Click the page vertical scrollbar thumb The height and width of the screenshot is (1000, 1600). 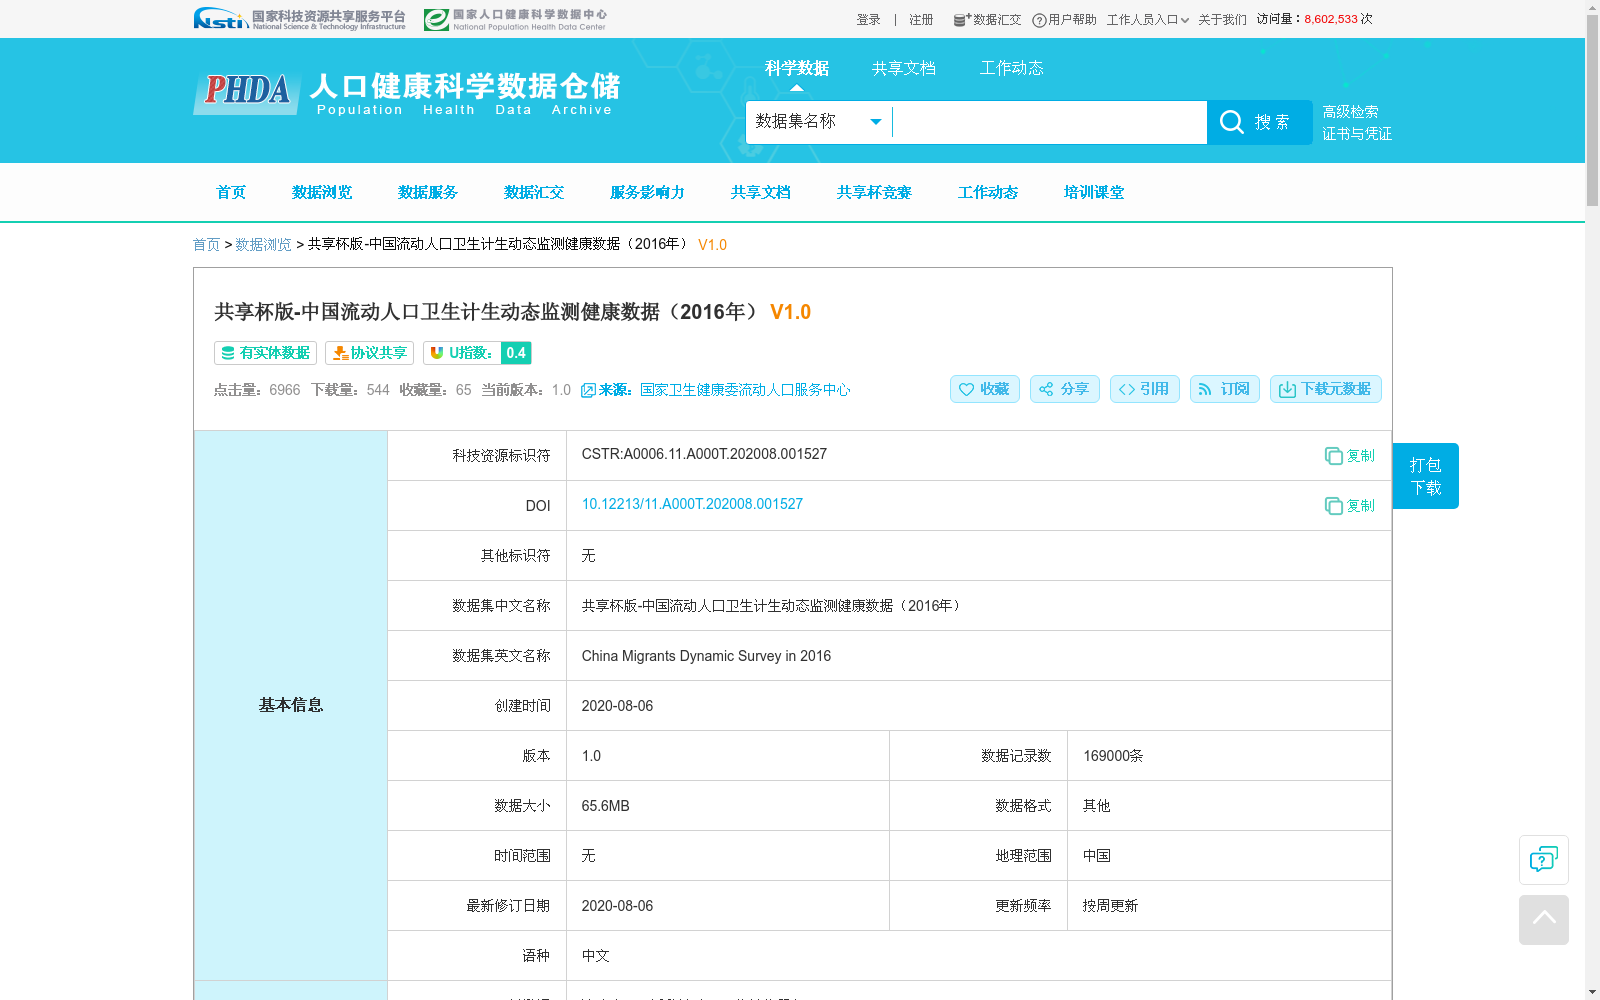[1592, 111]
